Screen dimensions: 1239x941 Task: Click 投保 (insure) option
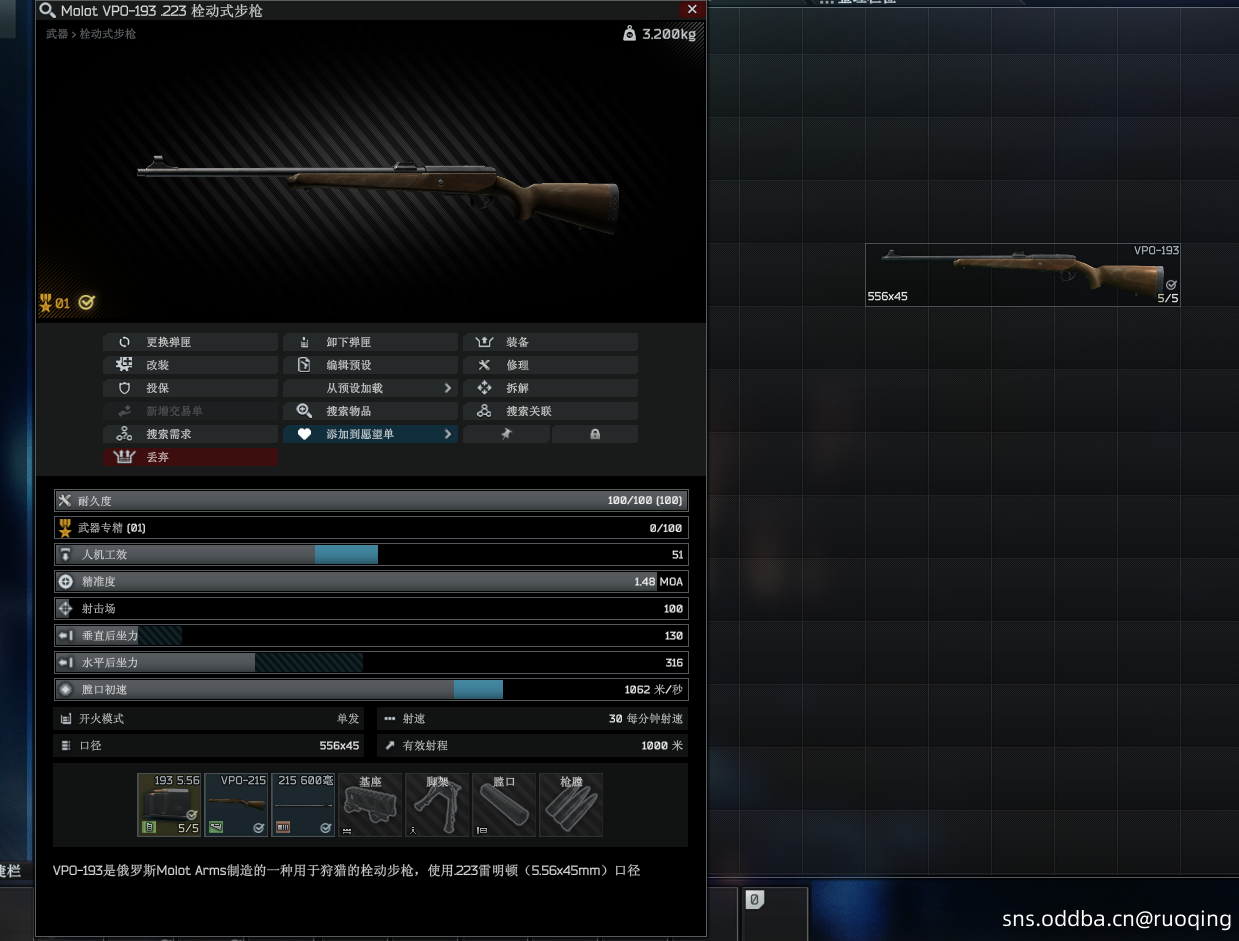[190, 388]
